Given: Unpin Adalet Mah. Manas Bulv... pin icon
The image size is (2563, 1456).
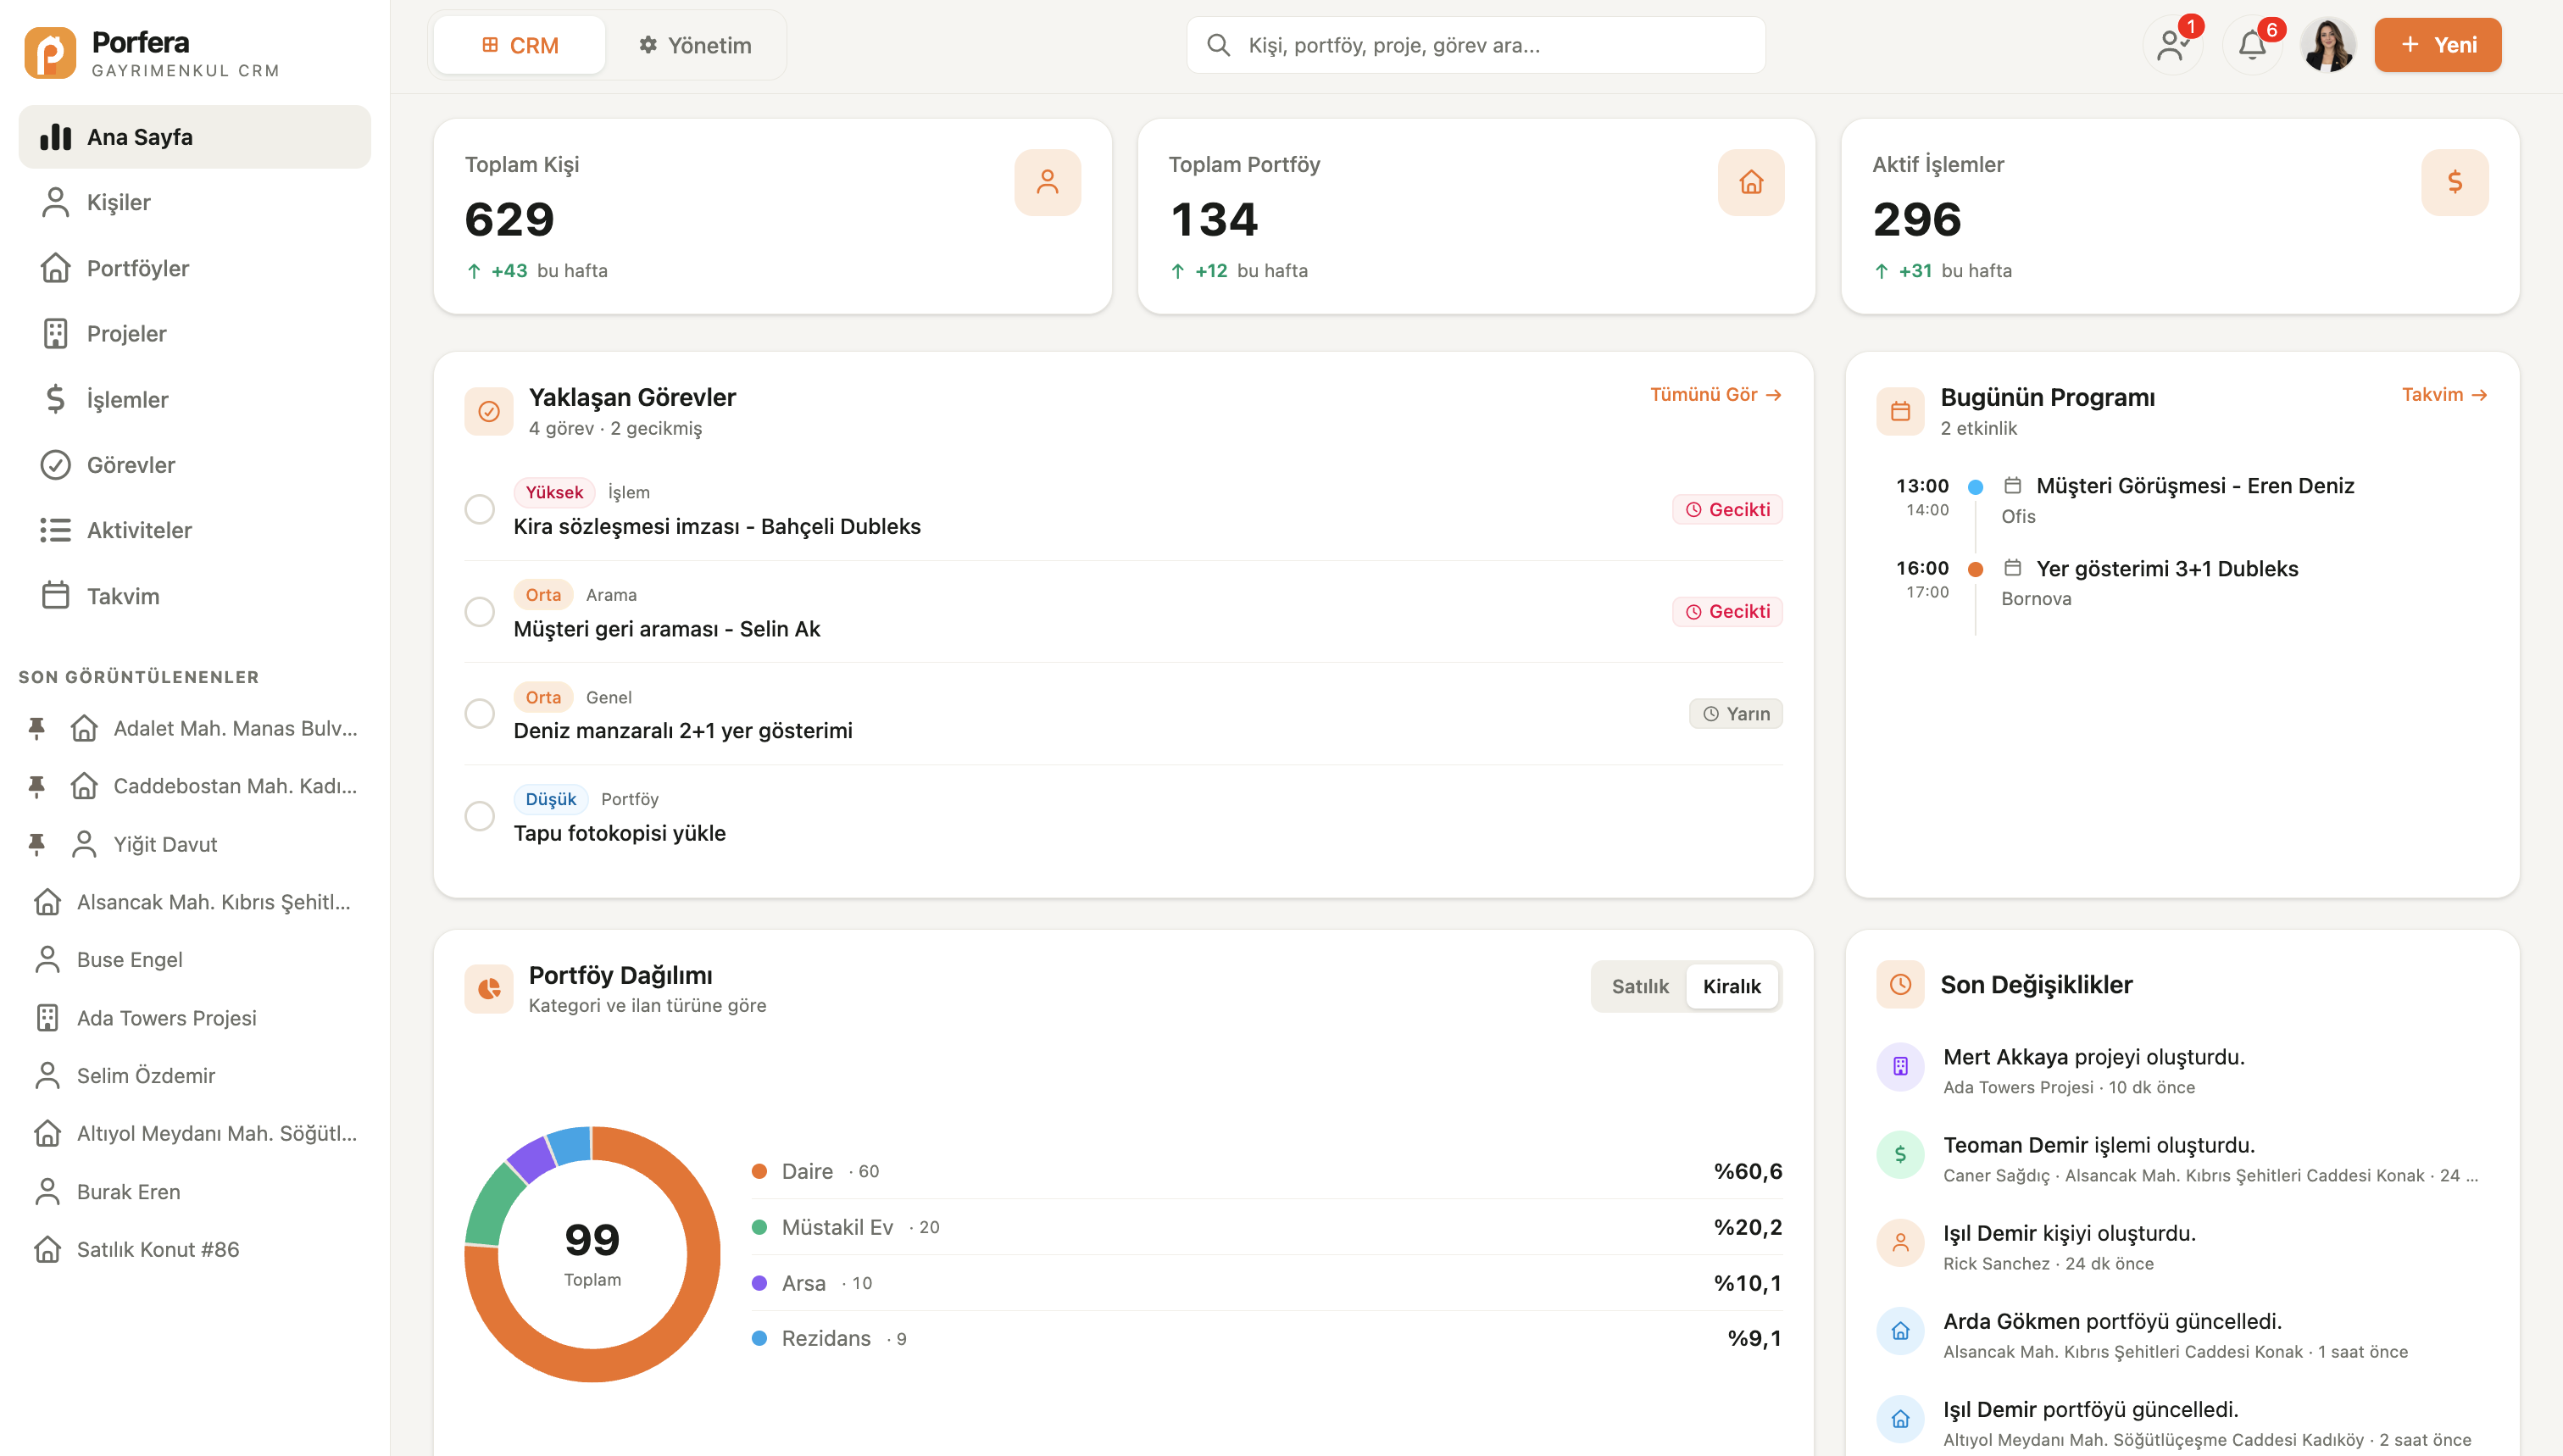Looking at the screenshot, I should (x=36, y=728).
